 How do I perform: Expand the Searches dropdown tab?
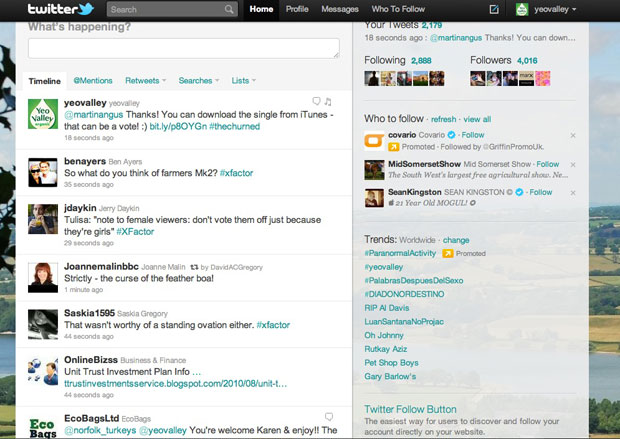tap(198, 81)
